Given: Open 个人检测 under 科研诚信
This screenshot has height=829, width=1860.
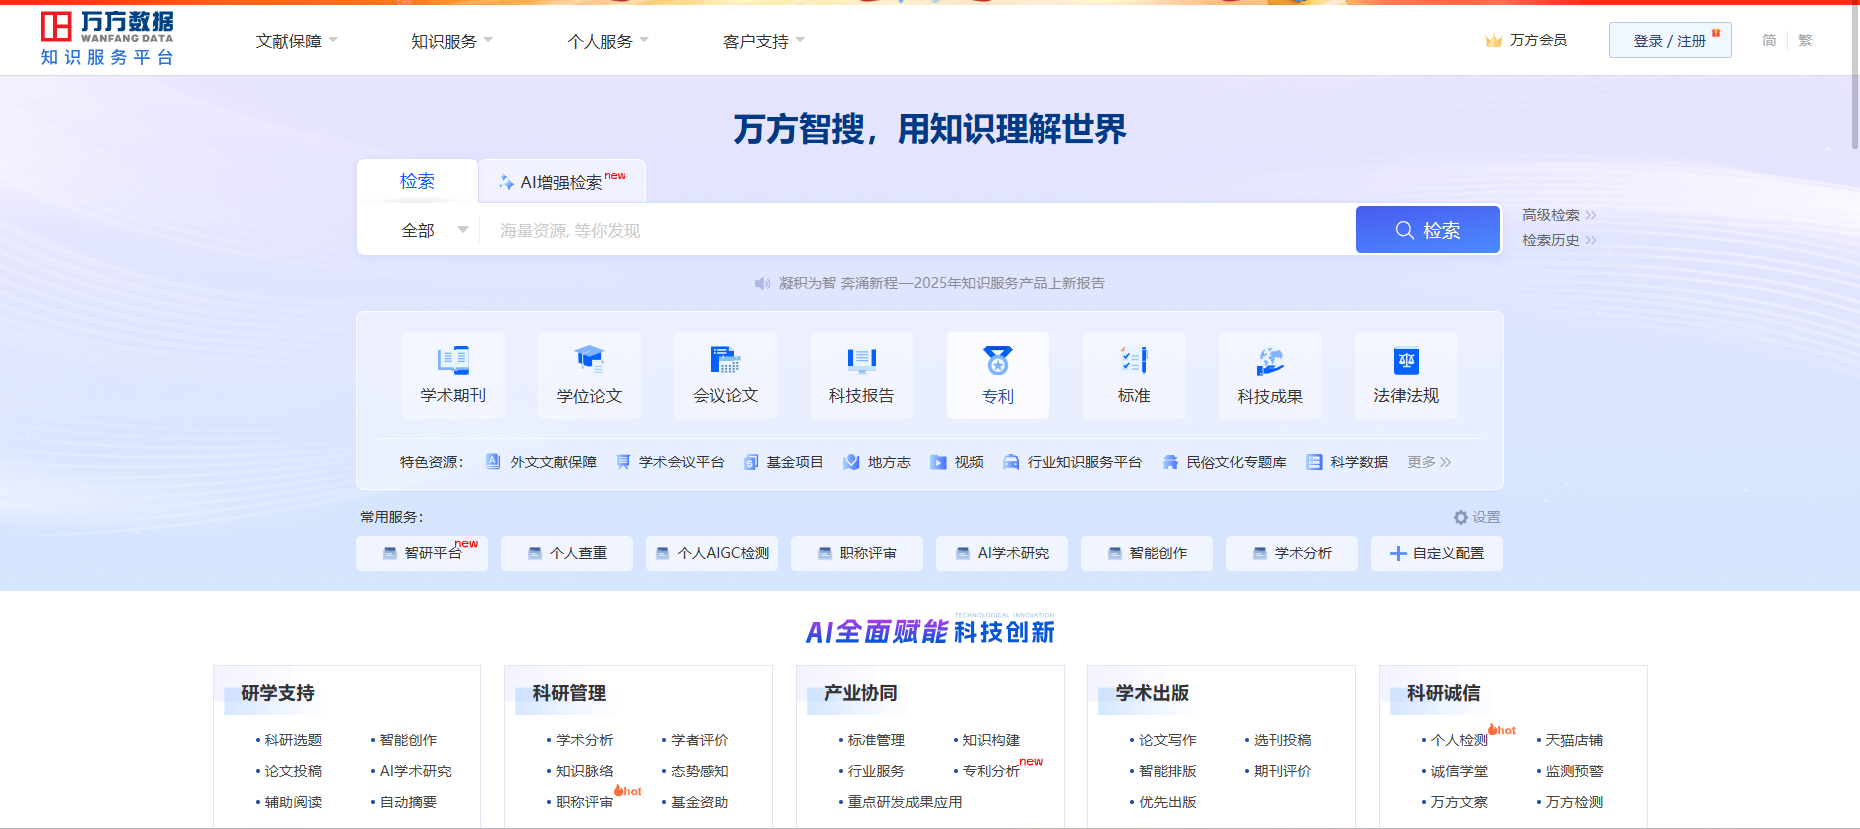Looking at the screenshot, I should point(1459,740).
